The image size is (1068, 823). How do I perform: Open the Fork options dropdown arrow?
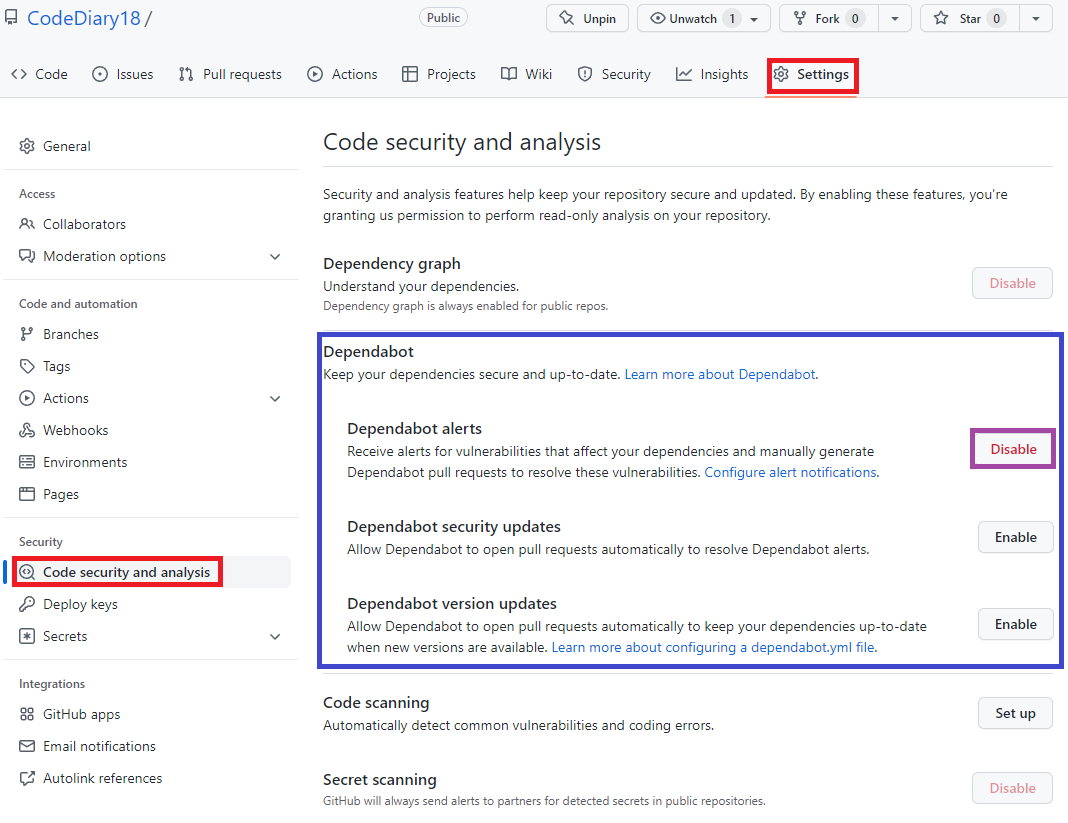[895, 18]
